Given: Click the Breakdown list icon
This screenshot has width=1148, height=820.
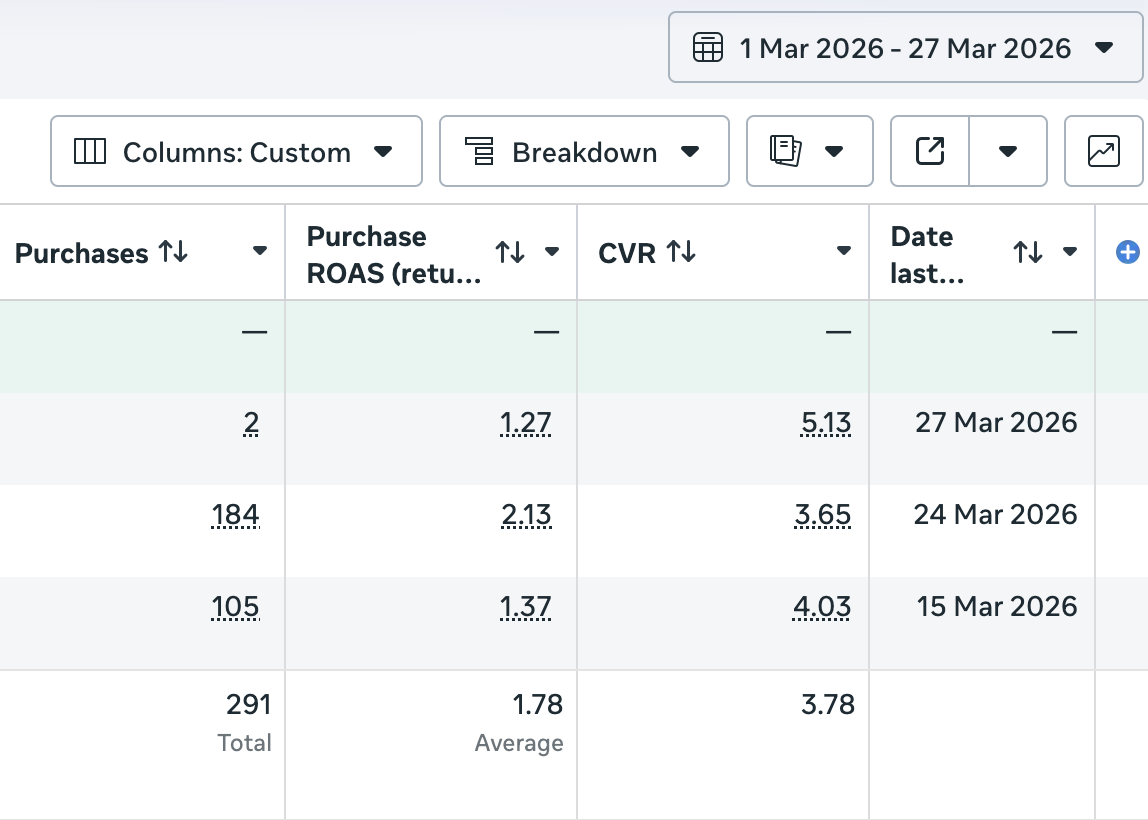Looking at the screenshot, I should [480, 152].
